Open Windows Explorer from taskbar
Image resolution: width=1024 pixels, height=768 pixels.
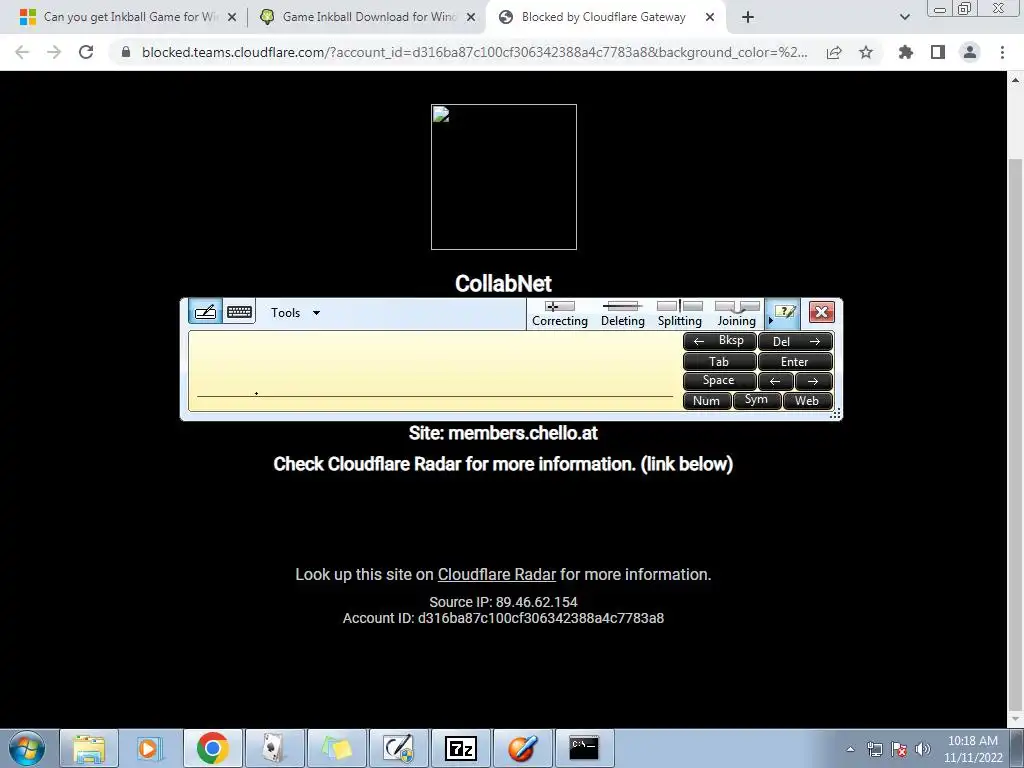pos(89,748)
